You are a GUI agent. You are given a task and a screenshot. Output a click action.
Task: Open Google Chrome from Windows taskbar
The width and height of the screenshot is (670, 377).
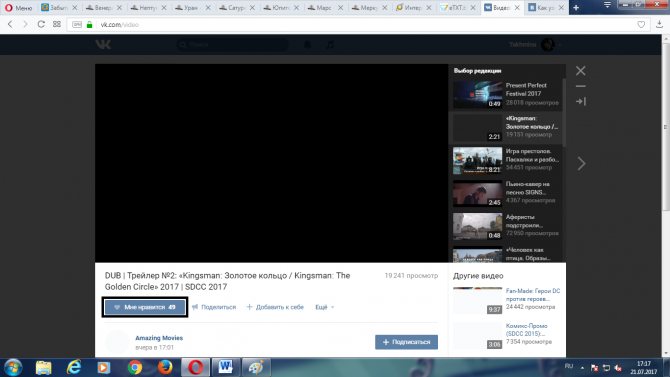tap(135, 367)
